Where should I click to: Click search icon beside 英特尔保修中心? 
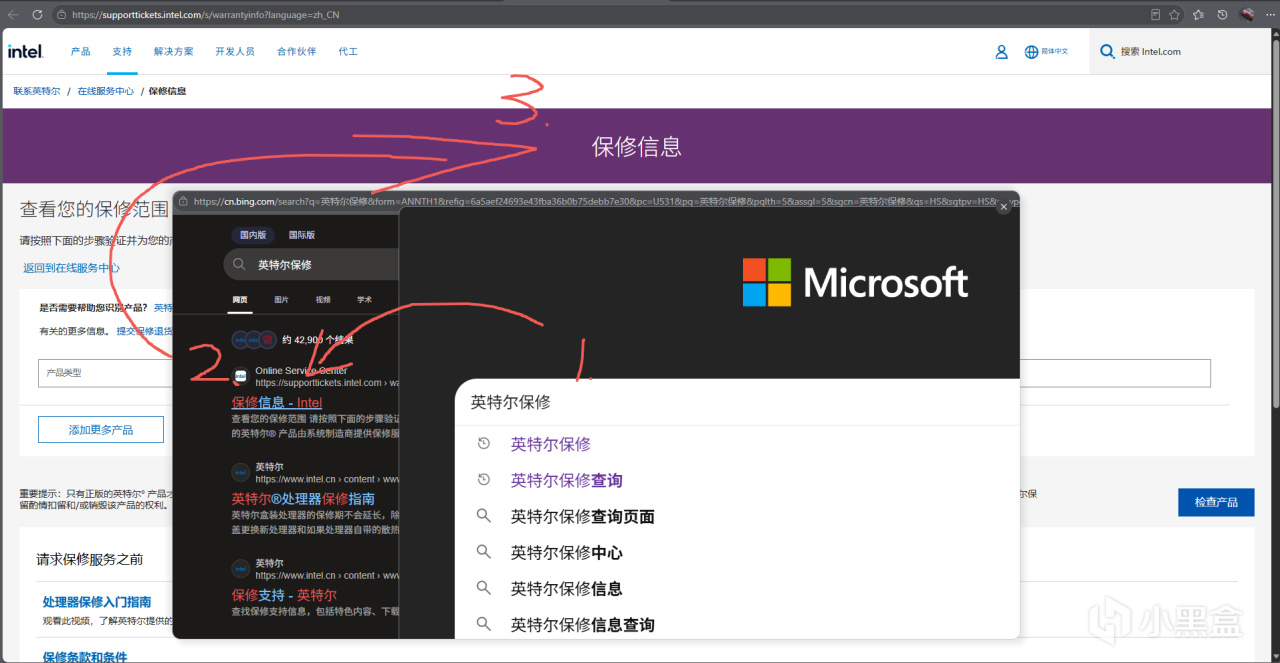(x=483, y=552)
